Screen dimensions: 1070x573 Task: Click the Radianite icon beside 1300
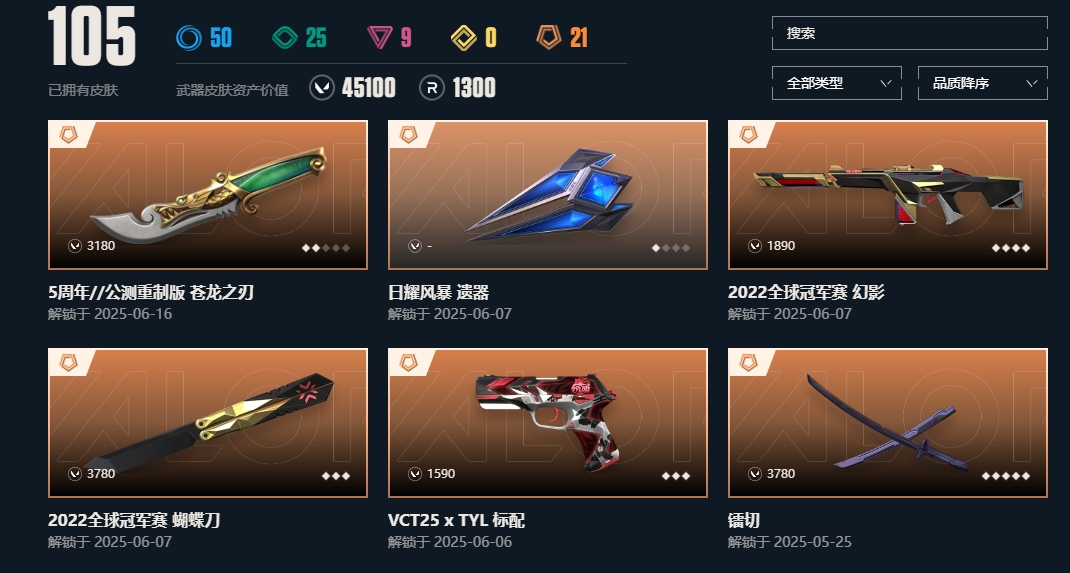click(x=432, y=88)
